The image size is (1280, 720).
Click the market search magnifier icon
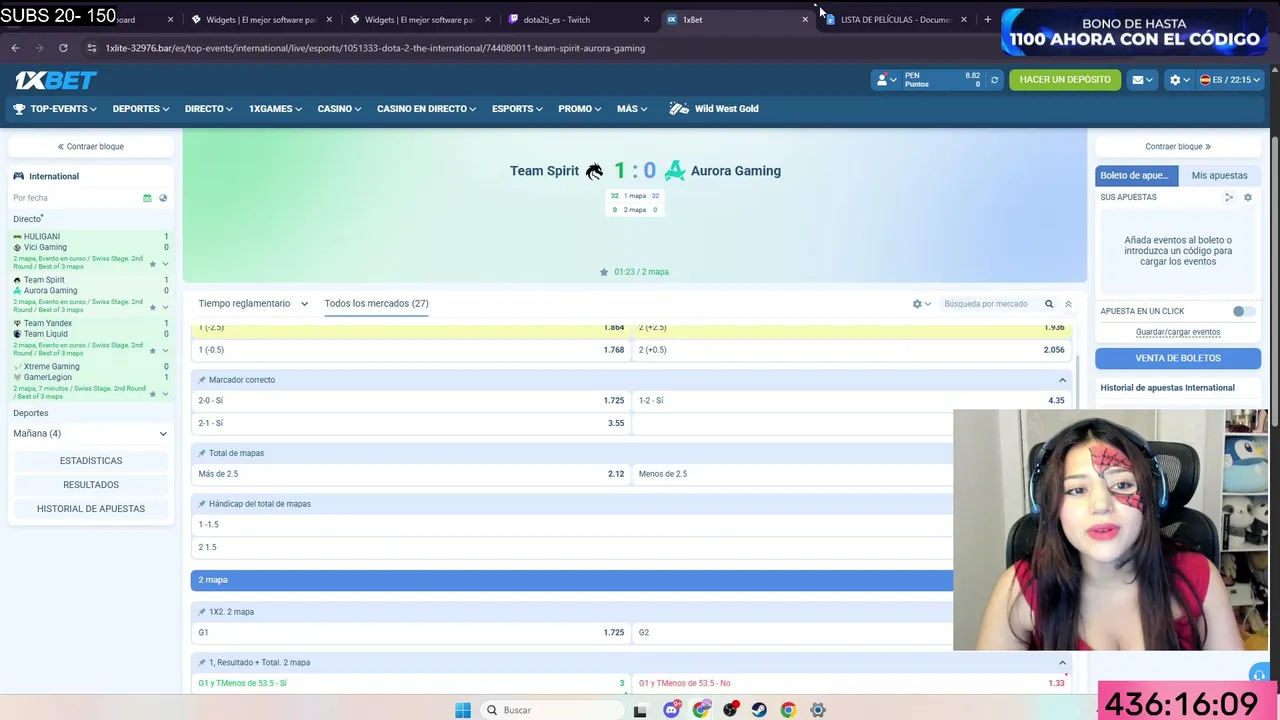tap(1049, 304)
